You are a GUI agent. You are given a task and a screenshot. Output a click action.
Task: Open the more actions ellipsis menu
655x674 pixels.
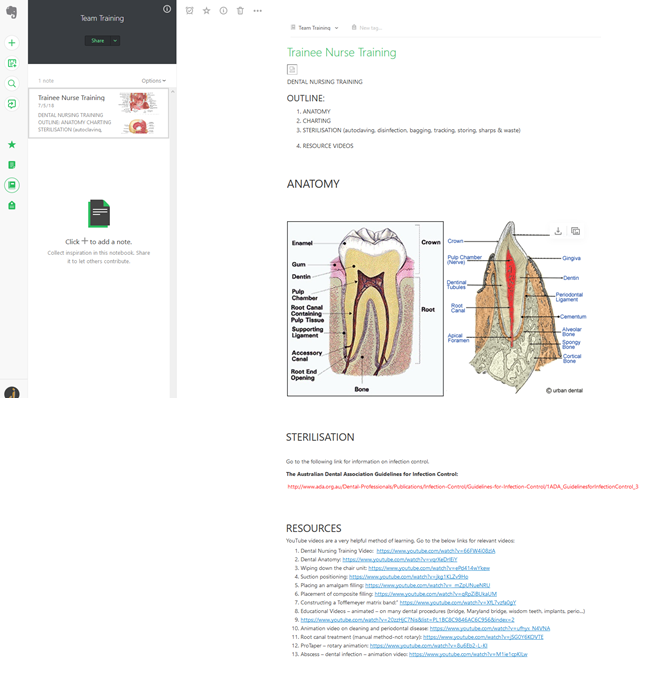257,11
